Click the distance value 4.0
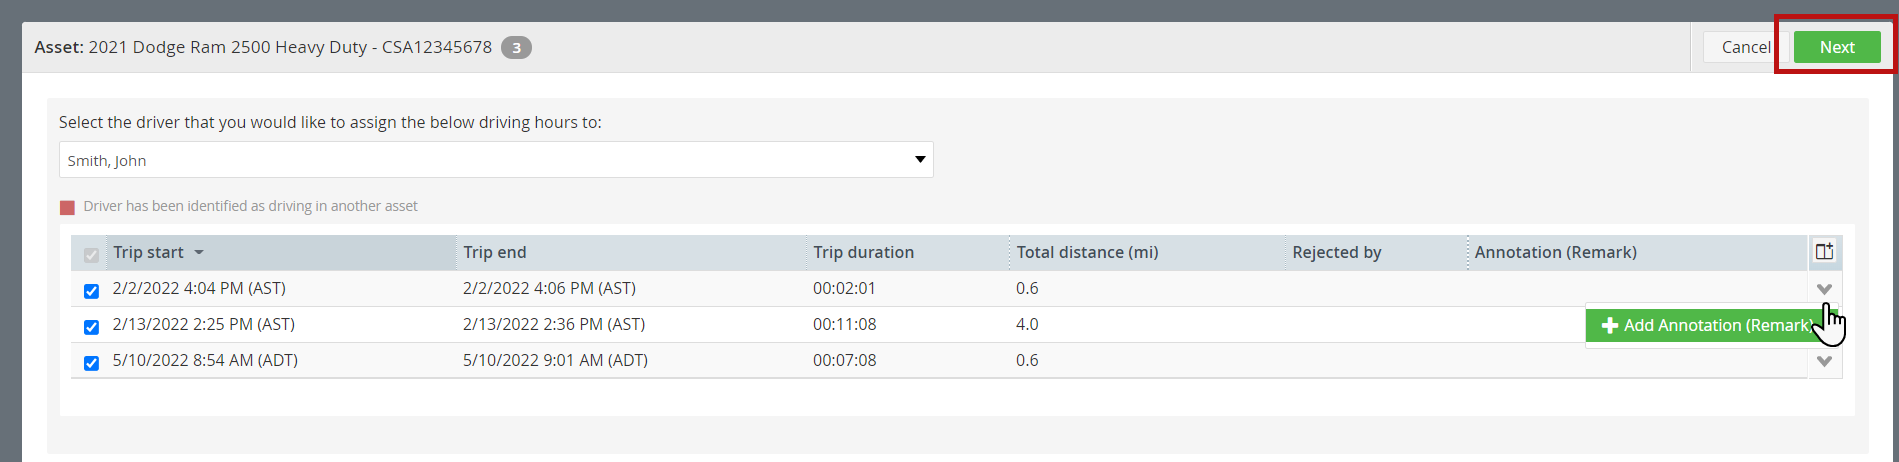 (x=1027, y=324)
